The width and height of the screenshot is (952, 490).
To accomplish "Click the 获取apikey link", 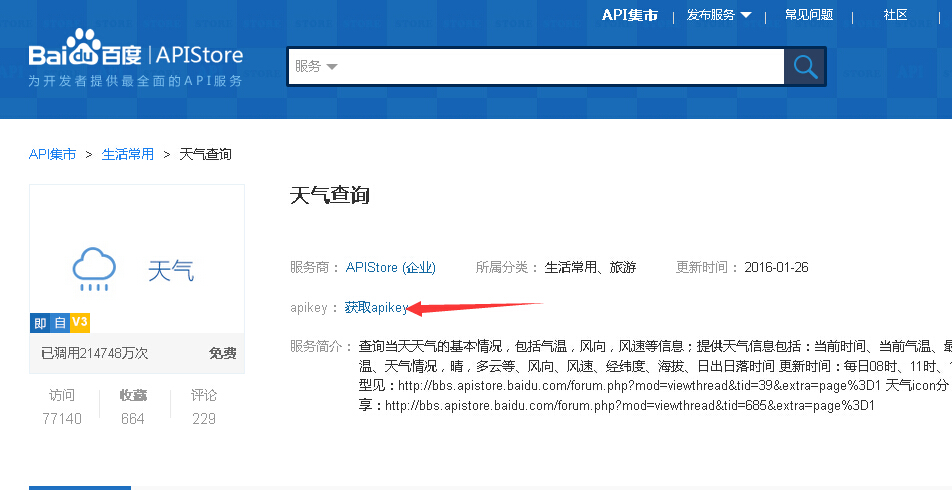I will pyautogui.click(x=376, y=308).
